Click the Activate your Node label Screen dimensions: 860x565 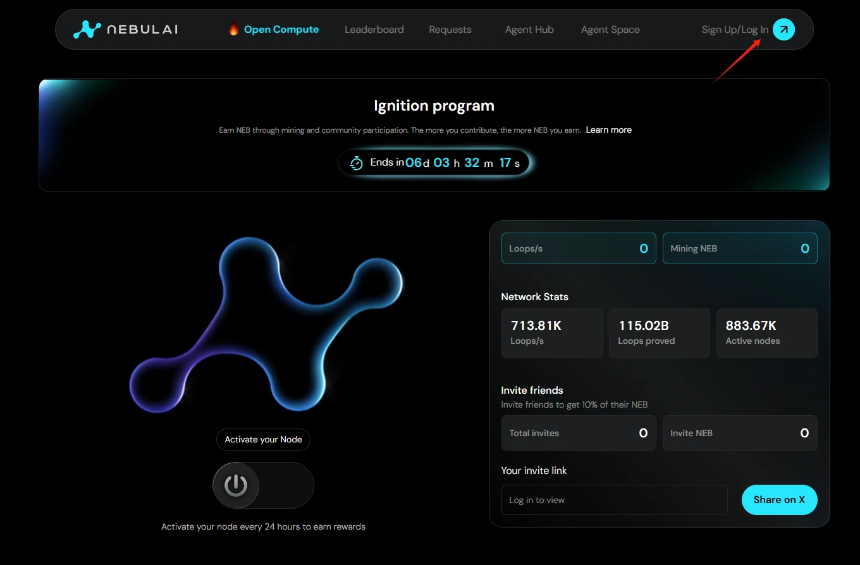(263, 439)
